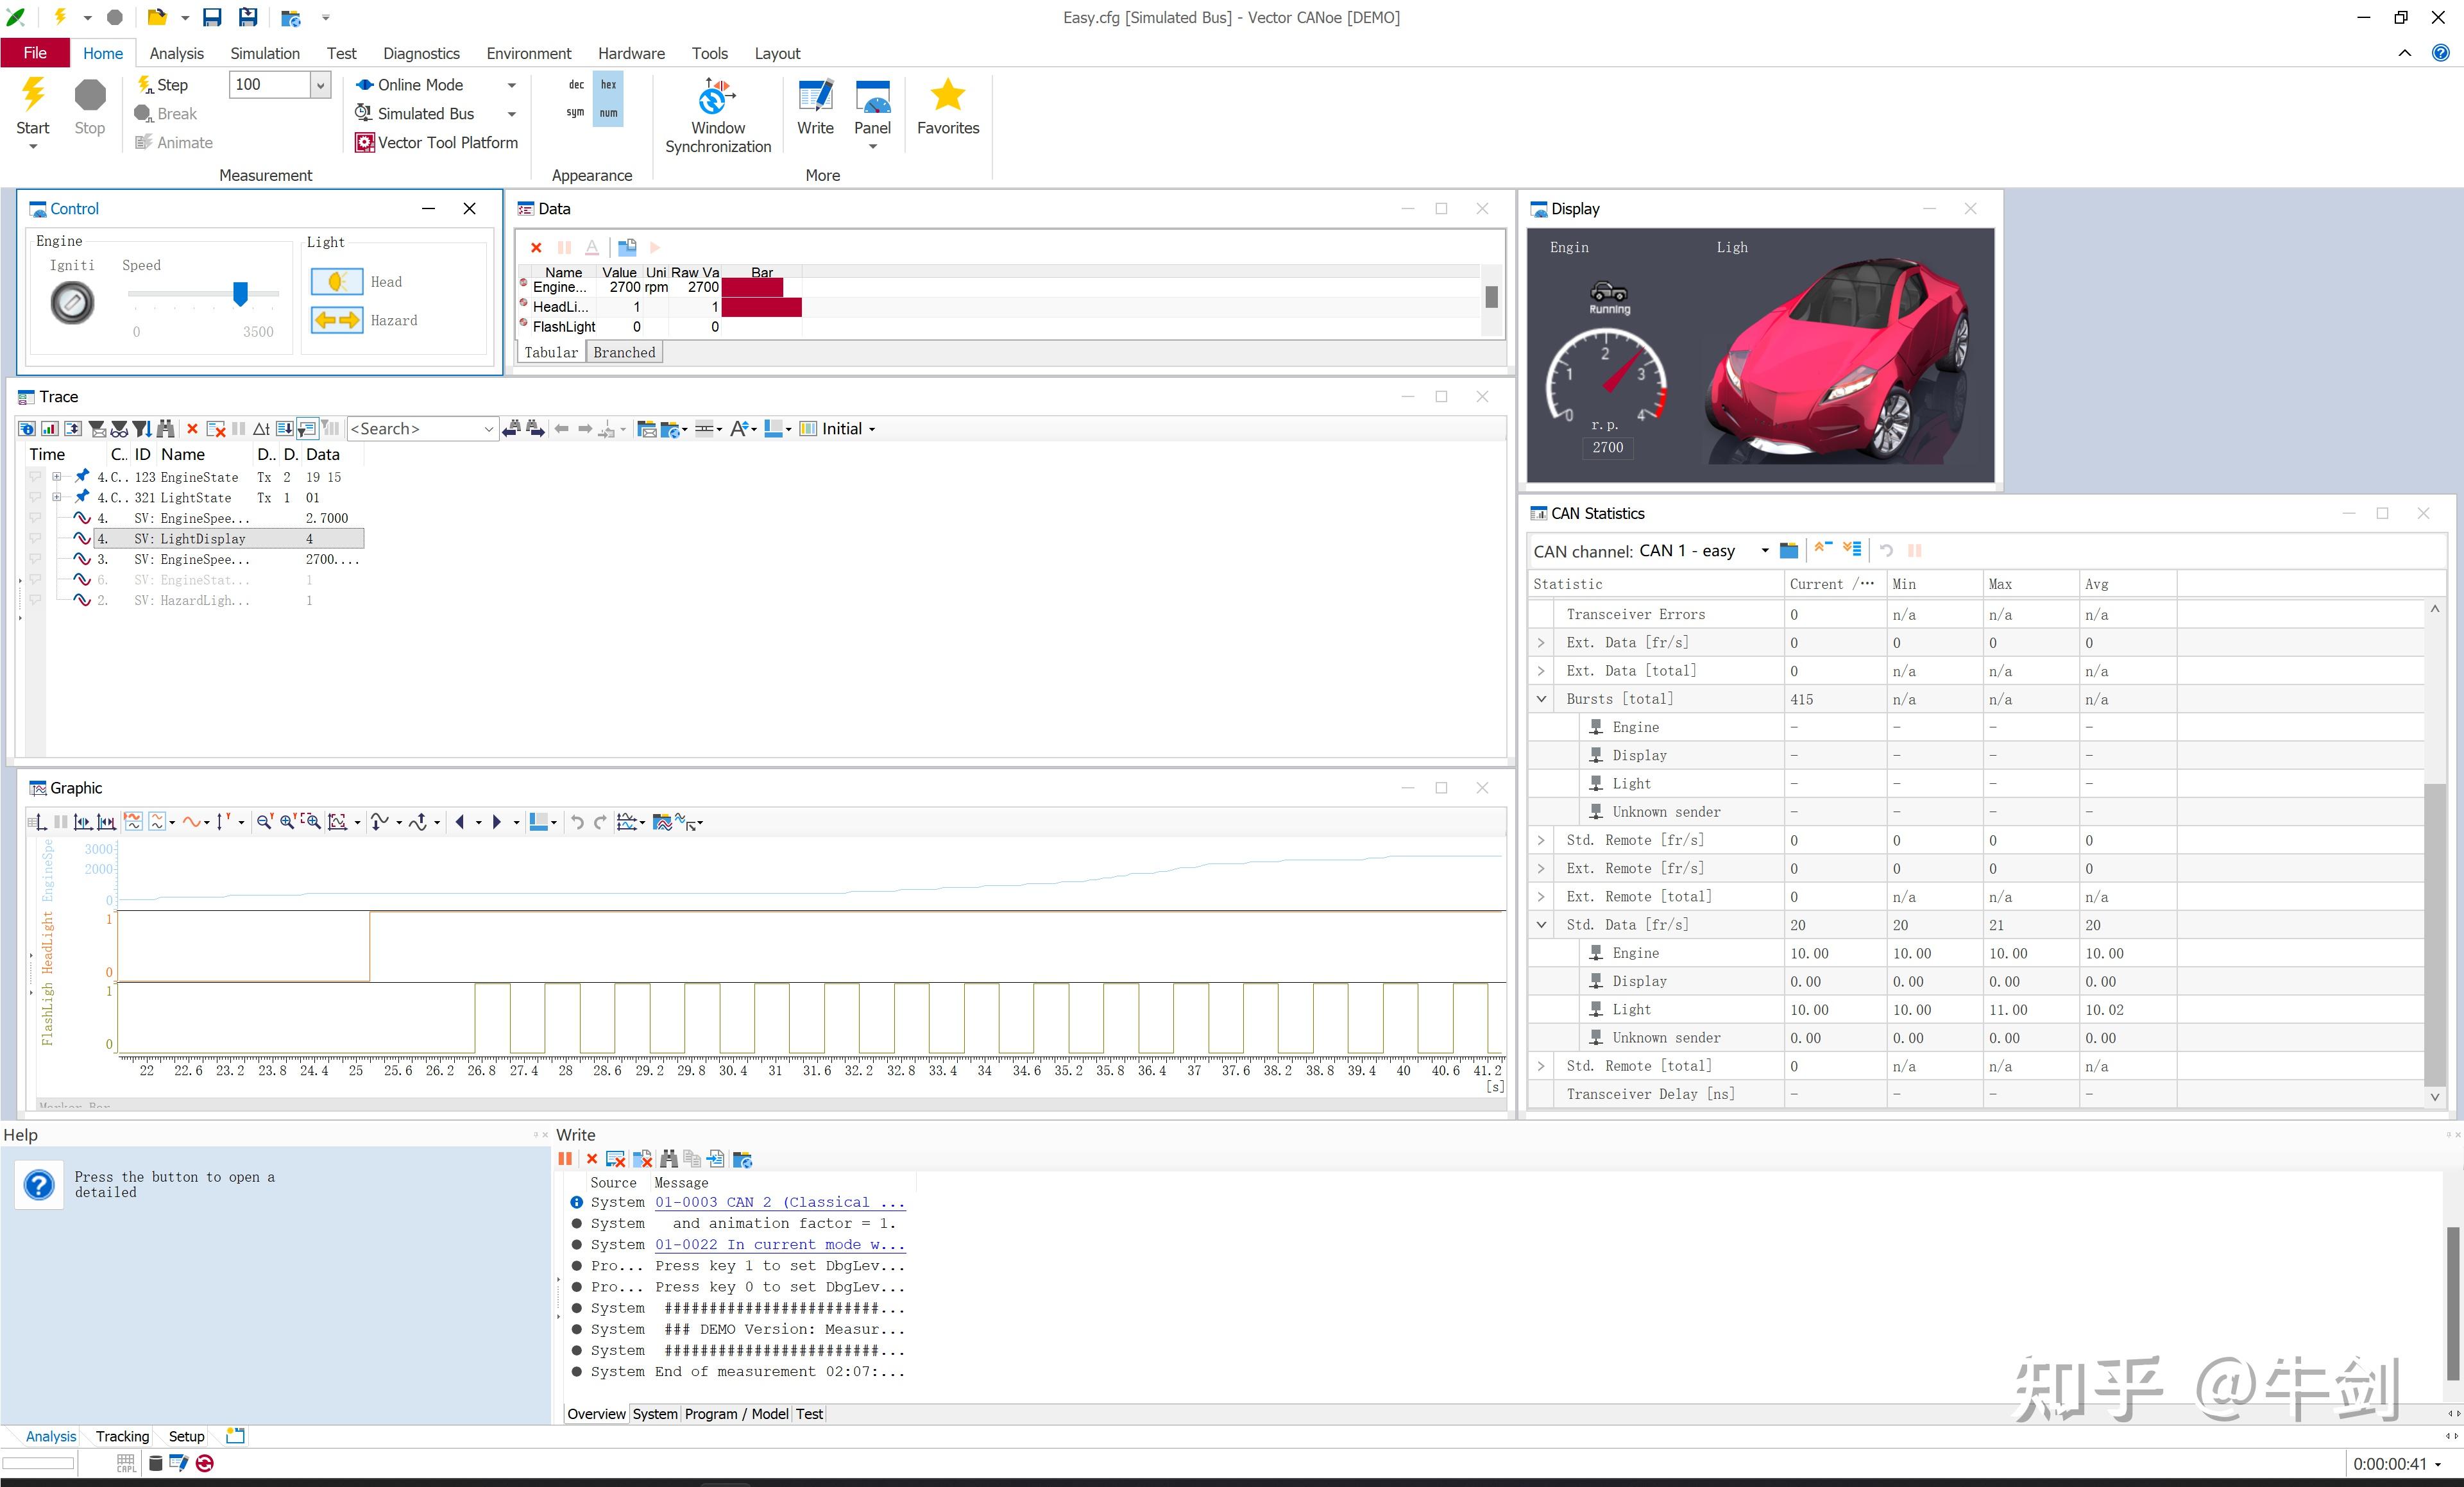Toggle the Hazard light switch

click(337, 321)
